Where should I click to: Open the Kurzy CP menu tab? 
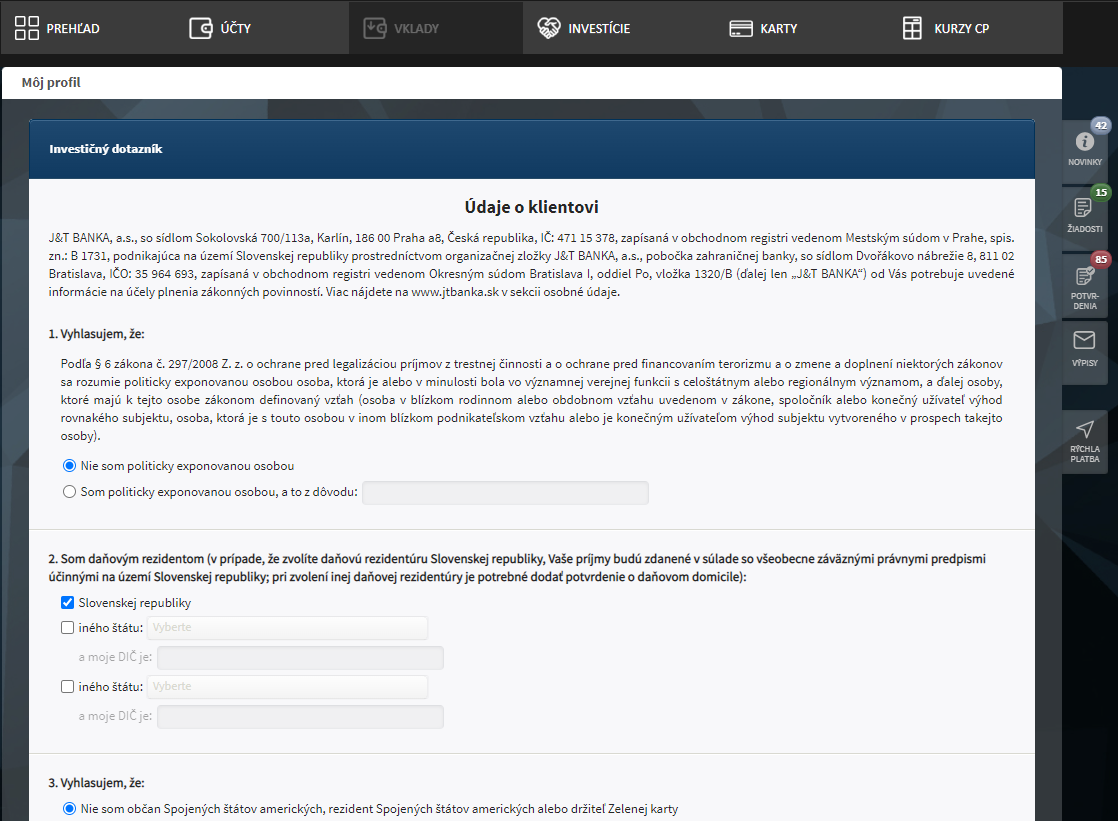click(946, 28)
